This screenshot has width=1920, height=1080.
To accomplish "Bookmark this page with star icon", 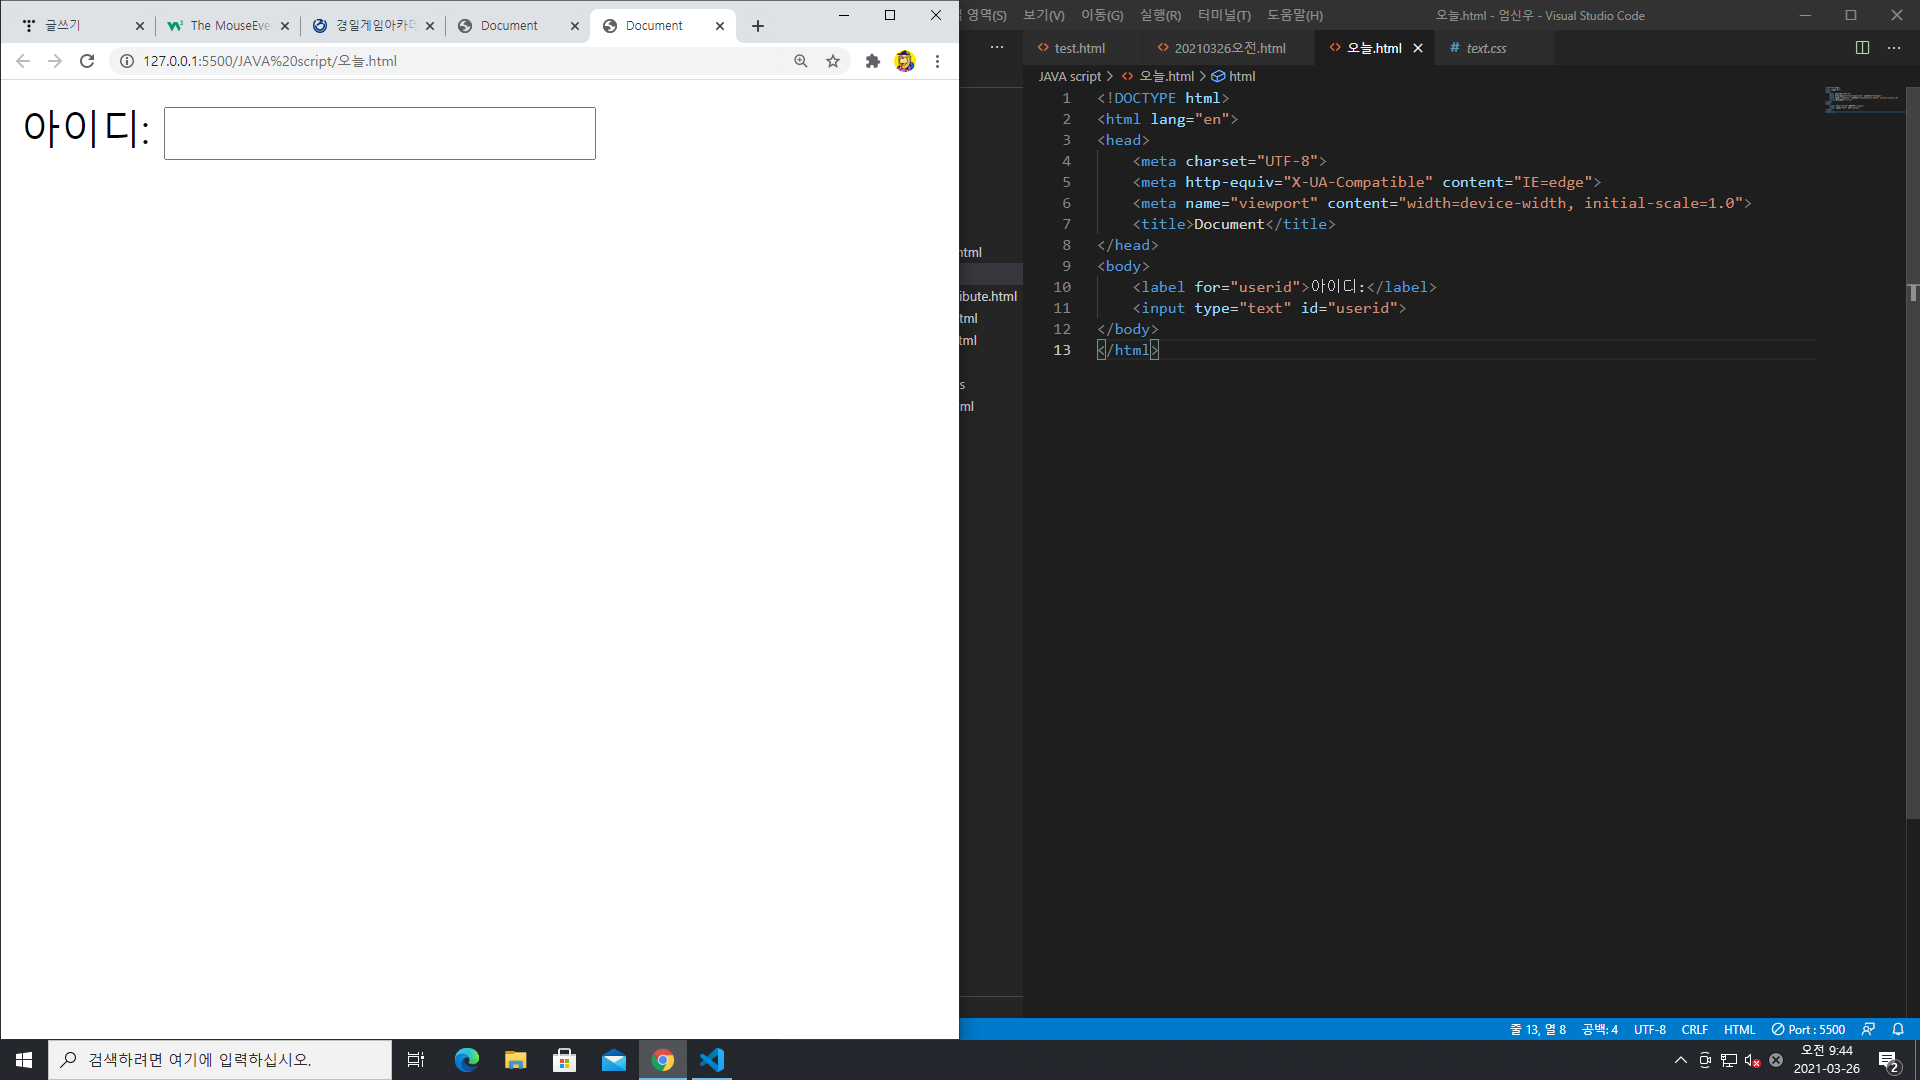I will tap(833, 61).
